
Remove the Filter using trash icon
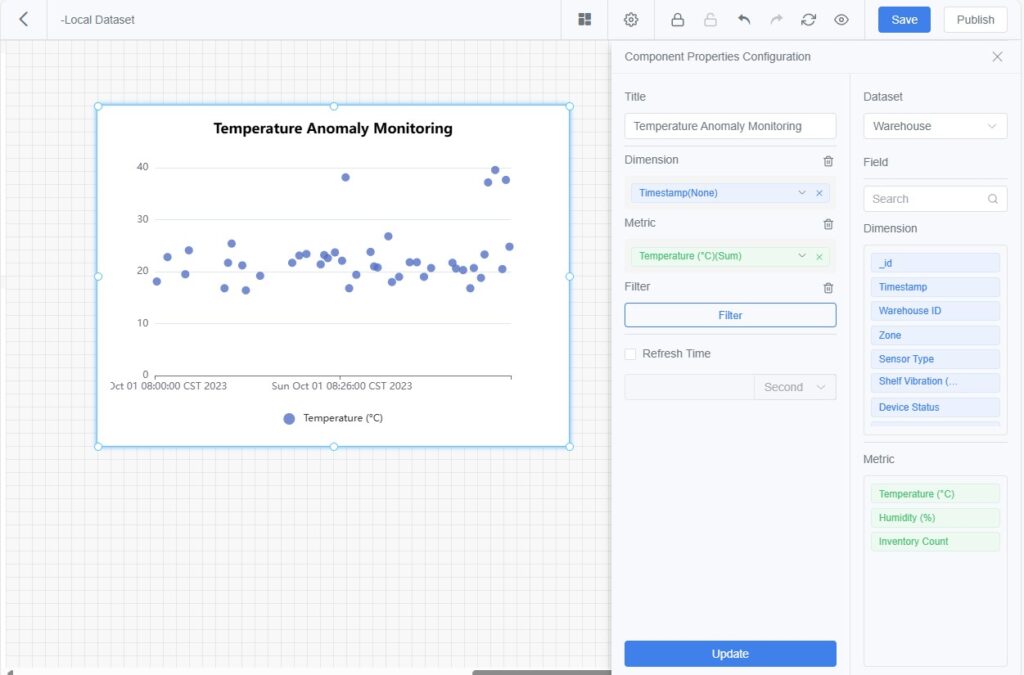pos(828,288)
